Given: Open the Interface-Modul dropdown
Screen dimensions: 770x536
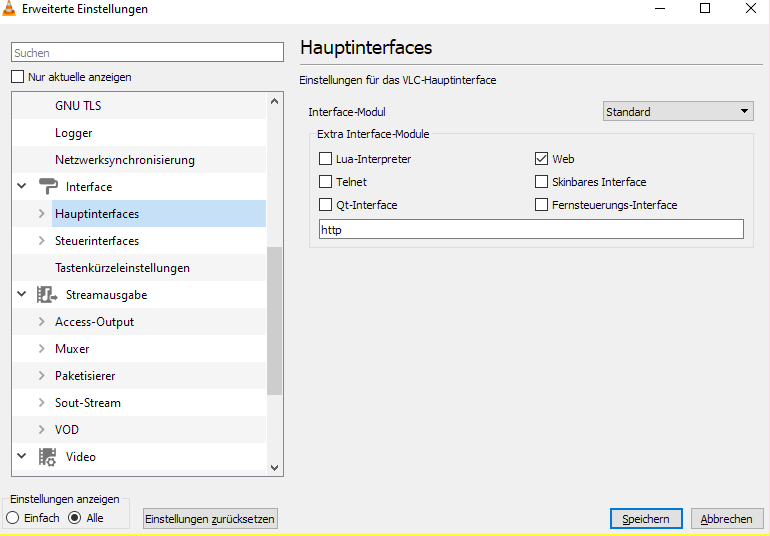Looking at the screenshot, I should (x=678, y=112).
